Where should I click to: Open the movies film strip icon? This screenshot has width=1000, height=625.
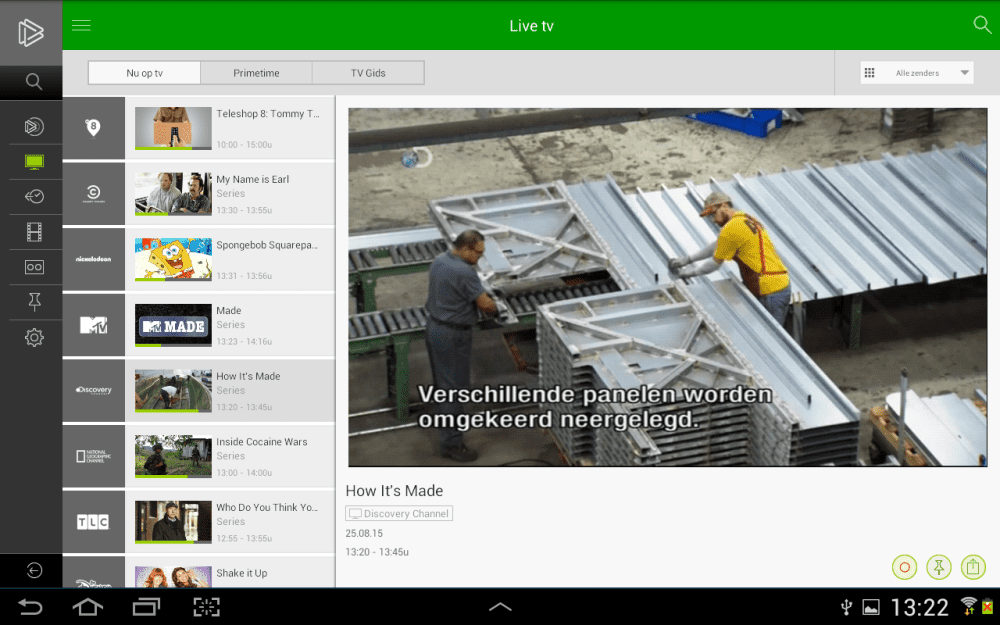pos(34,232)
